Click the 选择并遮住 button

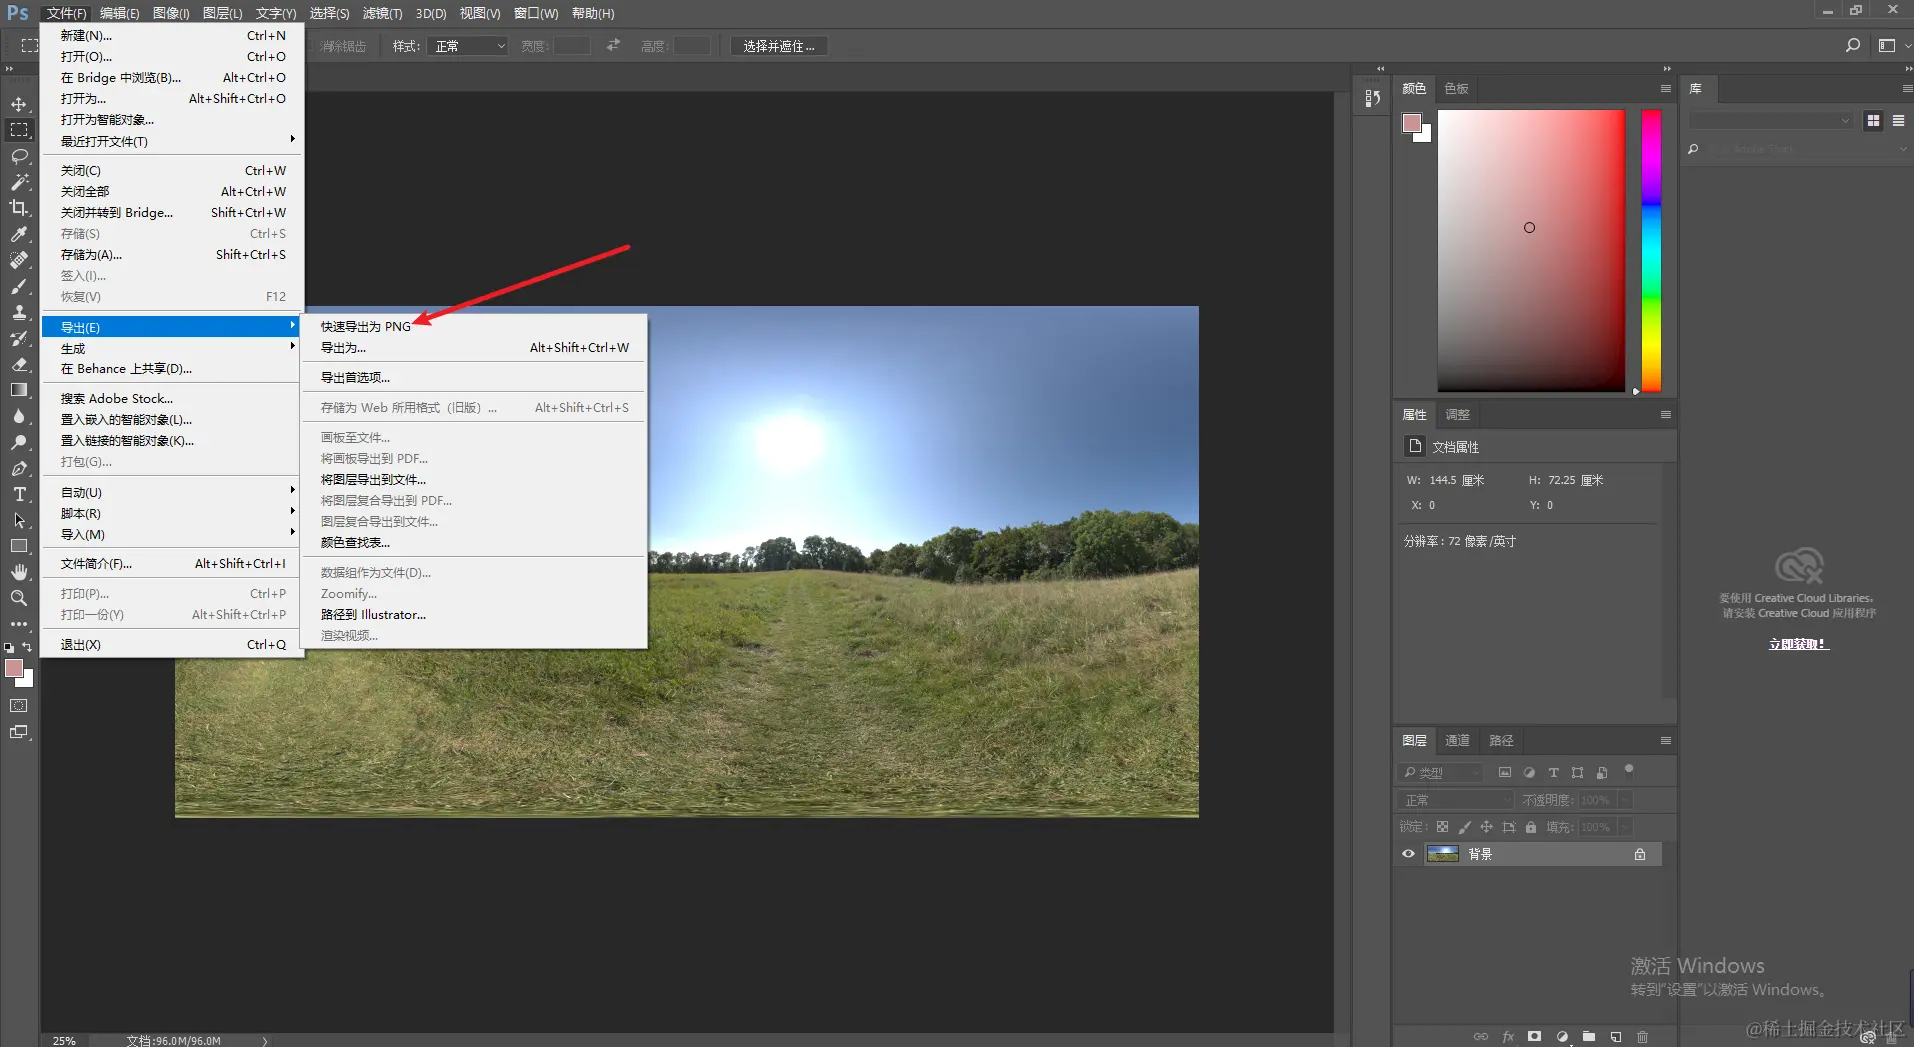pyautogui.click(x=778, y=46)
